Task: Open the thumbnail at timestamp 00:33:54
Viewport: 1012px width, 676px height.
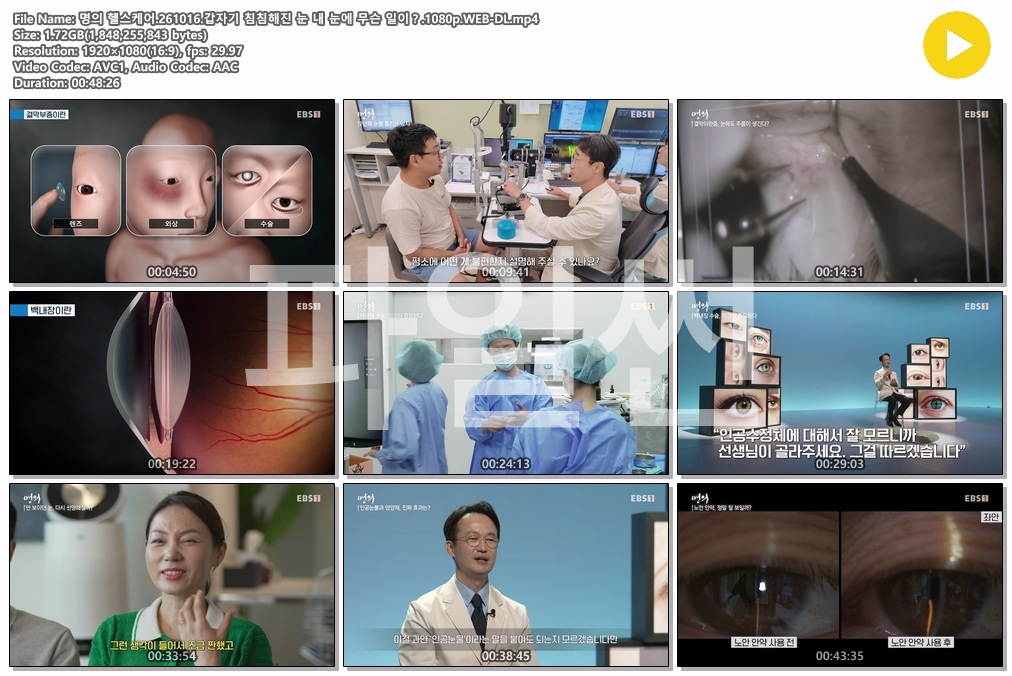Action: (x=172, y=575)
